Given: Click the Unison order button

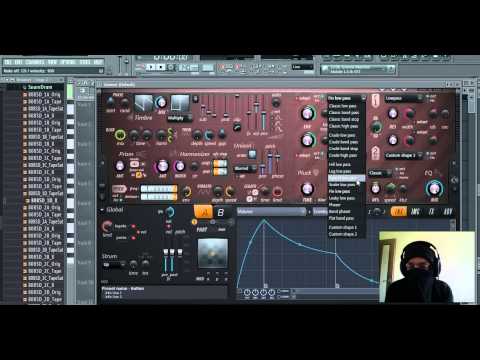Looking at the screenshot, I should (252, 154).
